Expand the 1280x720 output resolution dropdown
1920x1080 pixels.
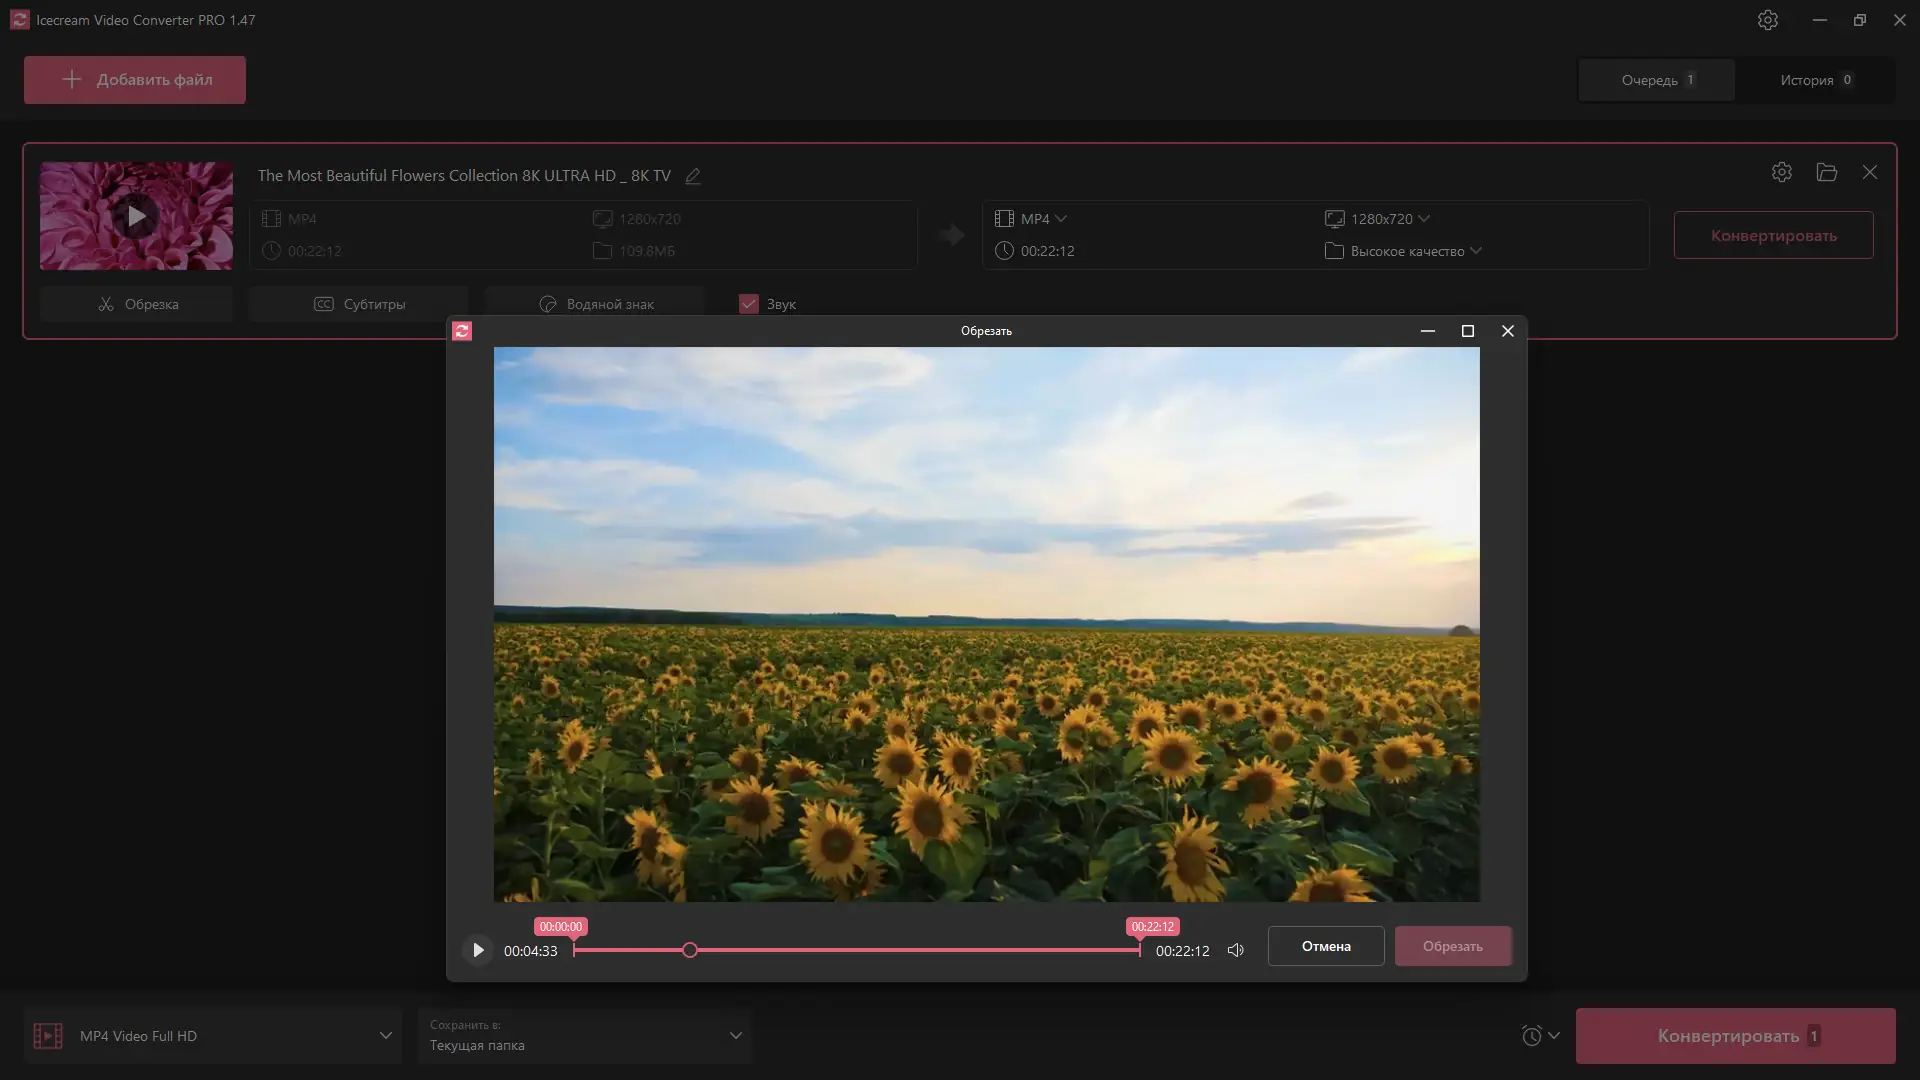(1390, 219)
